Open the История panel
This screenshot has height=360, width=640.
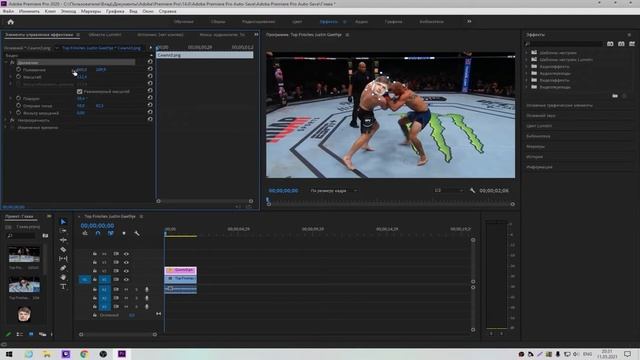534,157
